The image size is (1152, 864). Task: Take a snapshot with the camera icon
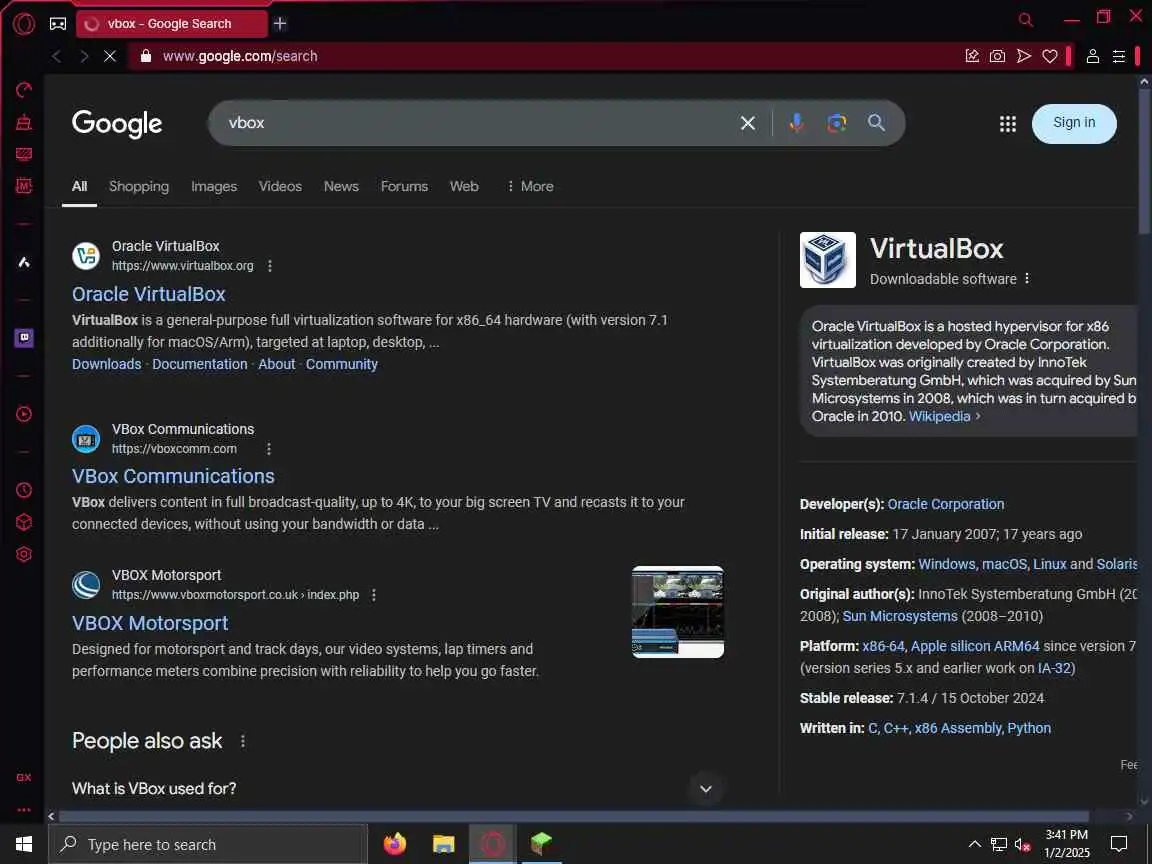[997, 56]
